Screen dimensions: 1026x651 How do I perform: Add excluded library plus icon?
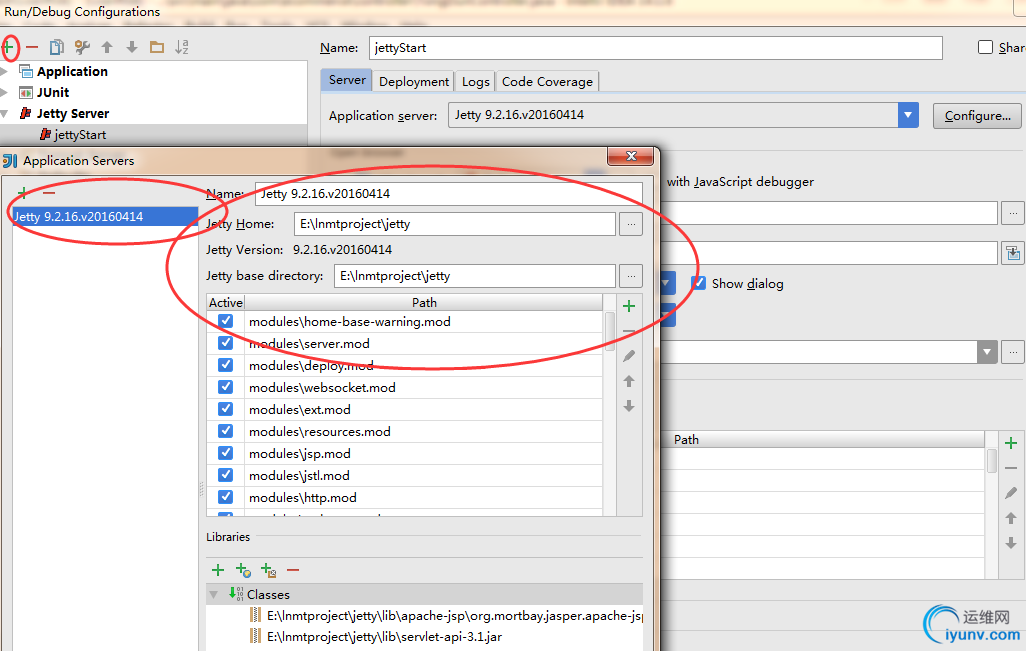coord(268,571)
